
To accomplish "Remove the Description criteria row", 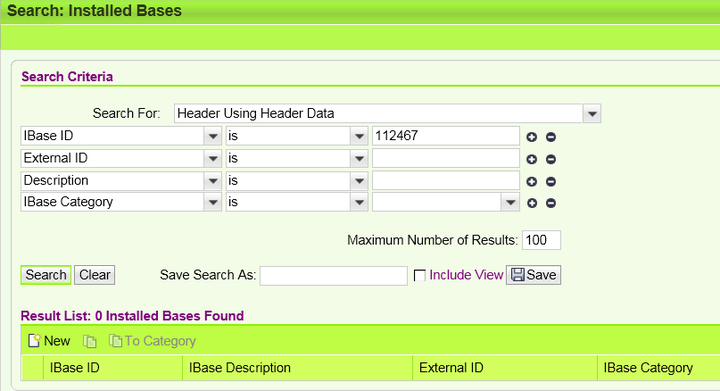I will (551, 182).
